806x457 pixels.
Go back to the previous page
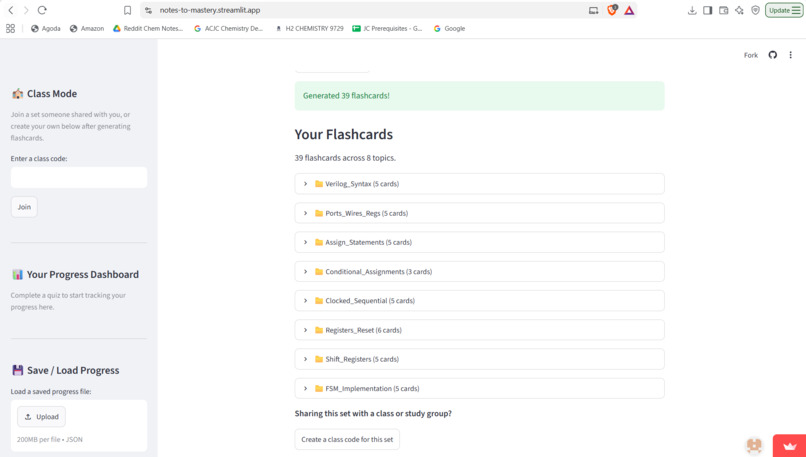[x=11, y=10]
